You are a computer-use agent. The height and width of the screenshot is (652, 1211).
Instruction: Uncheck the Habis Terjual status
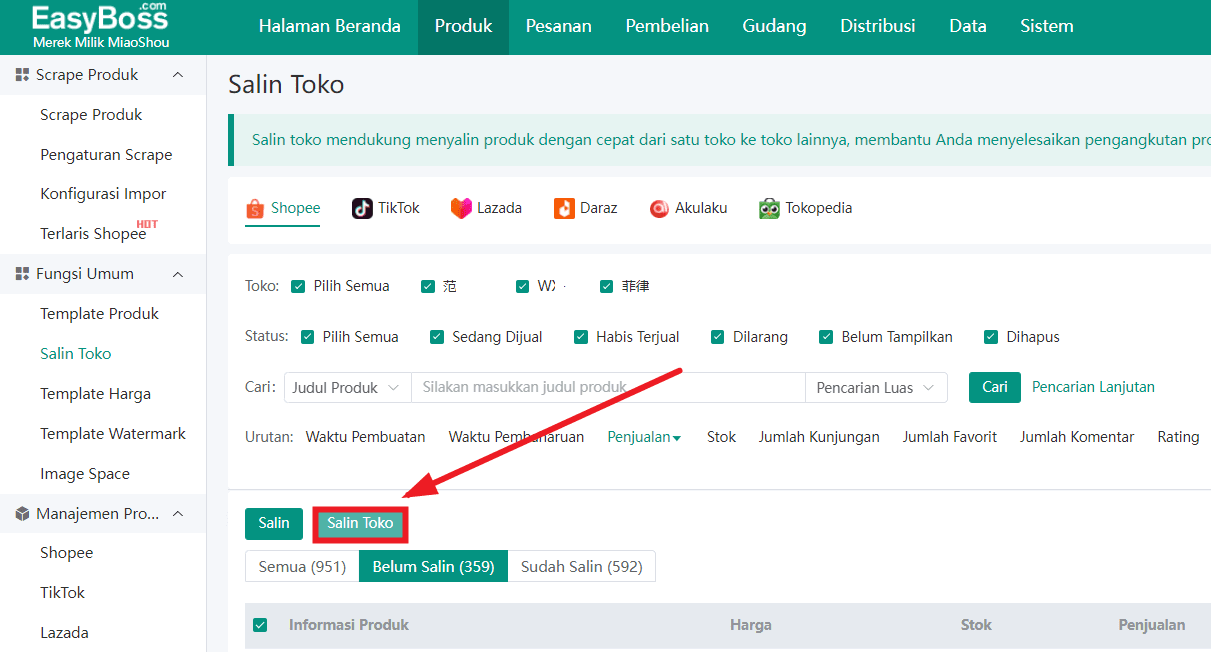pos(581,337)
